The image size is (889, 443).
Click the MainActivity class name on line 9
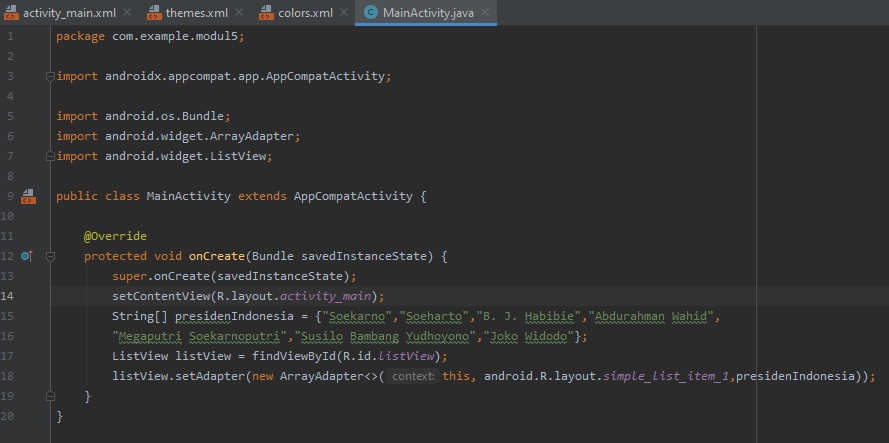click(189, 197)
